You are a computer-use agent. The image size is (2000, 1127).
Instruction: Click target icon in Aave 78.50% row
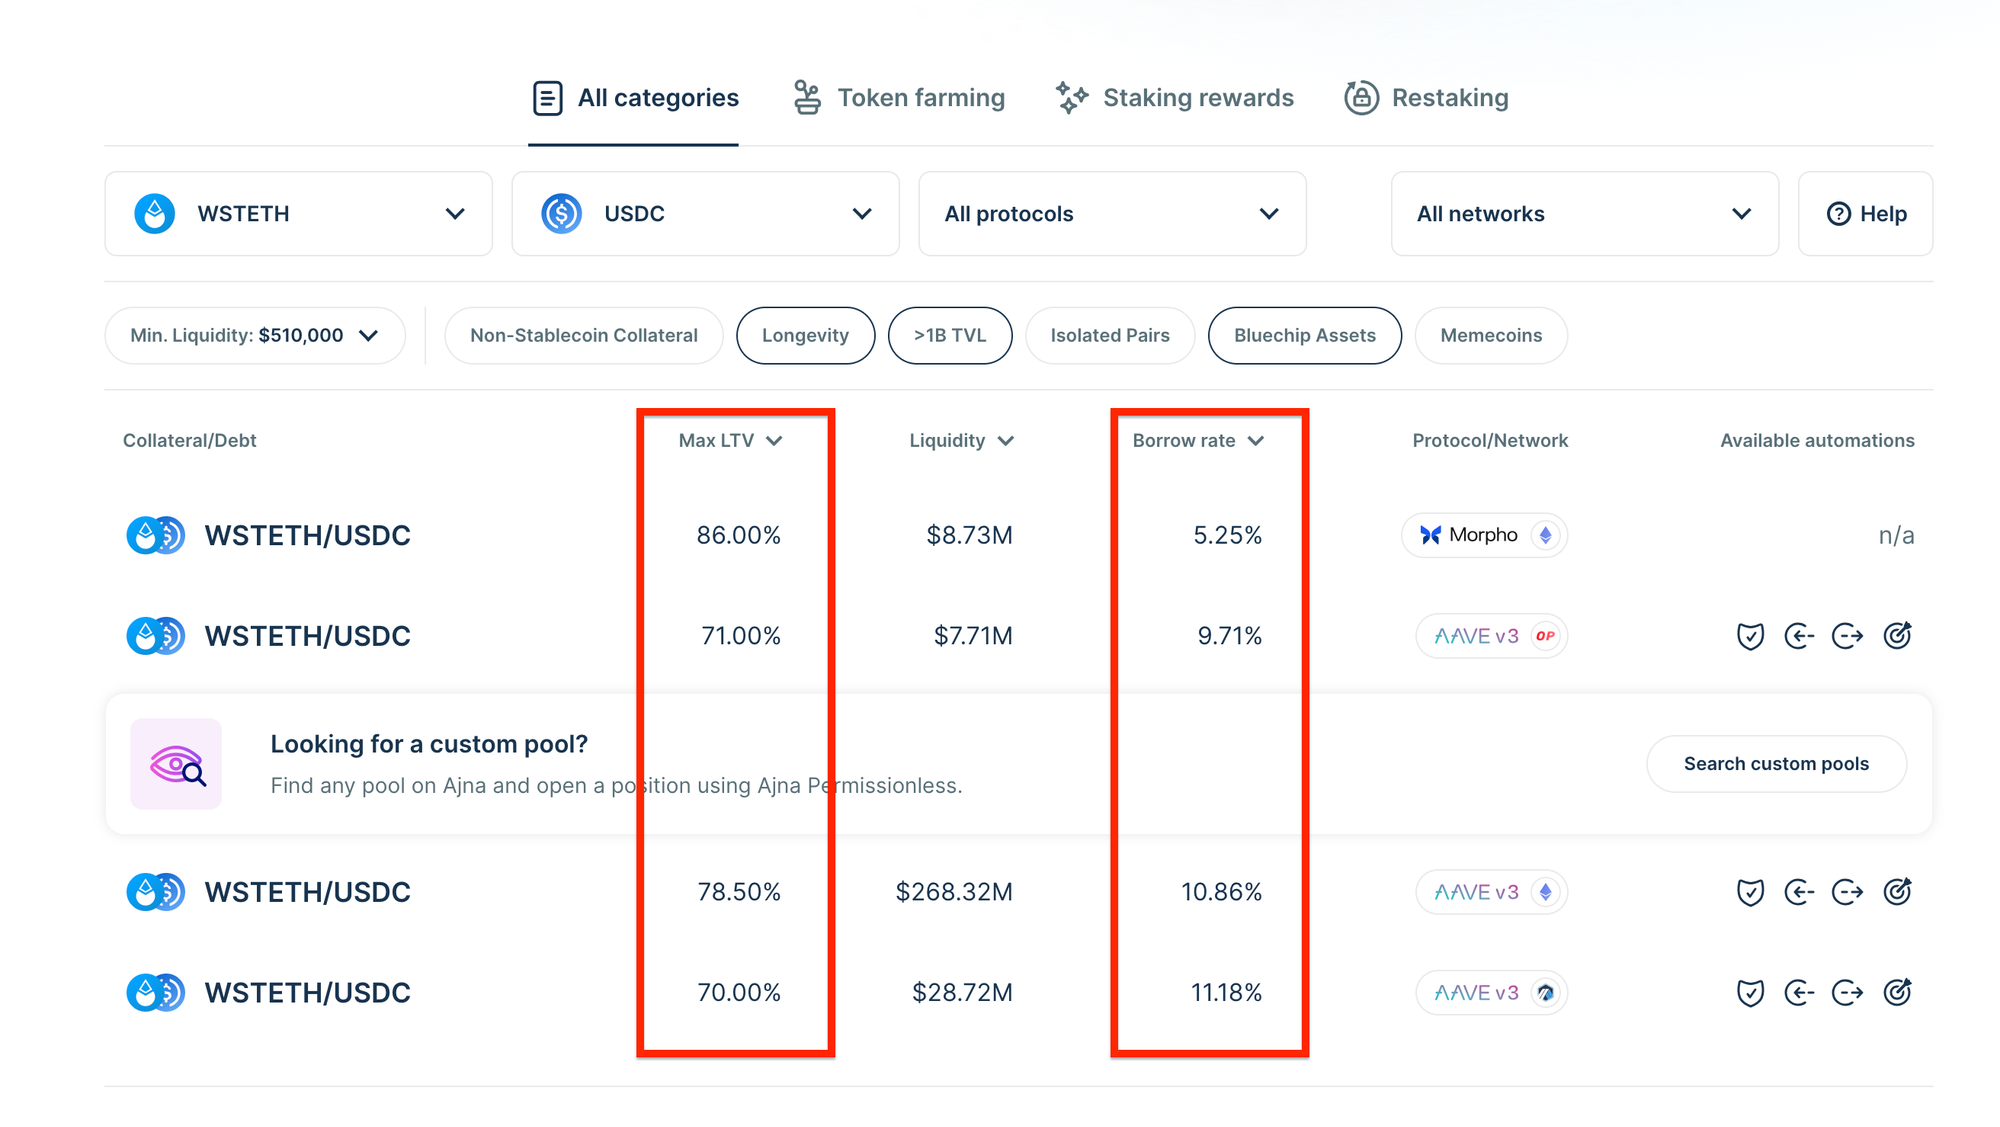[1897, 891]
